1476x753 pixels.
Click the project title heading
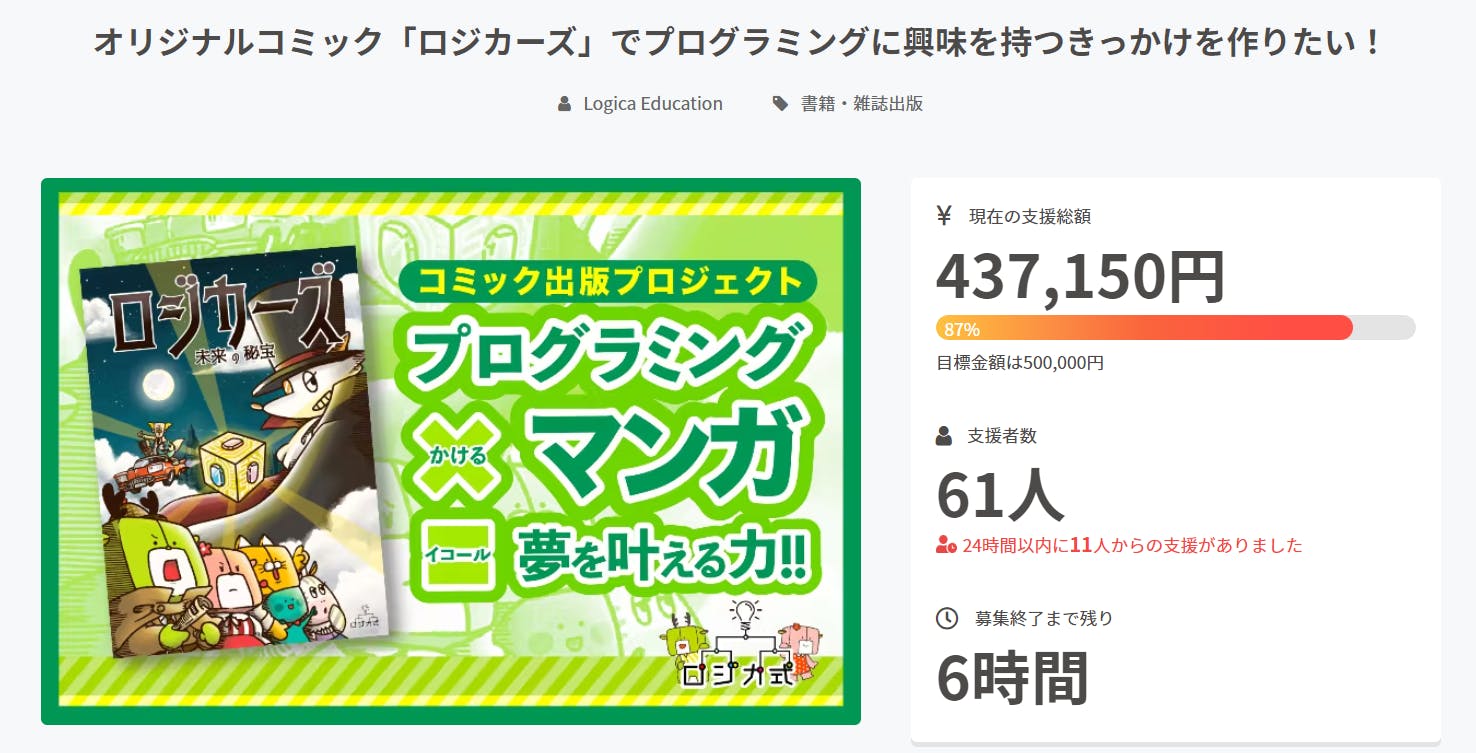click(x=737, y=43)
